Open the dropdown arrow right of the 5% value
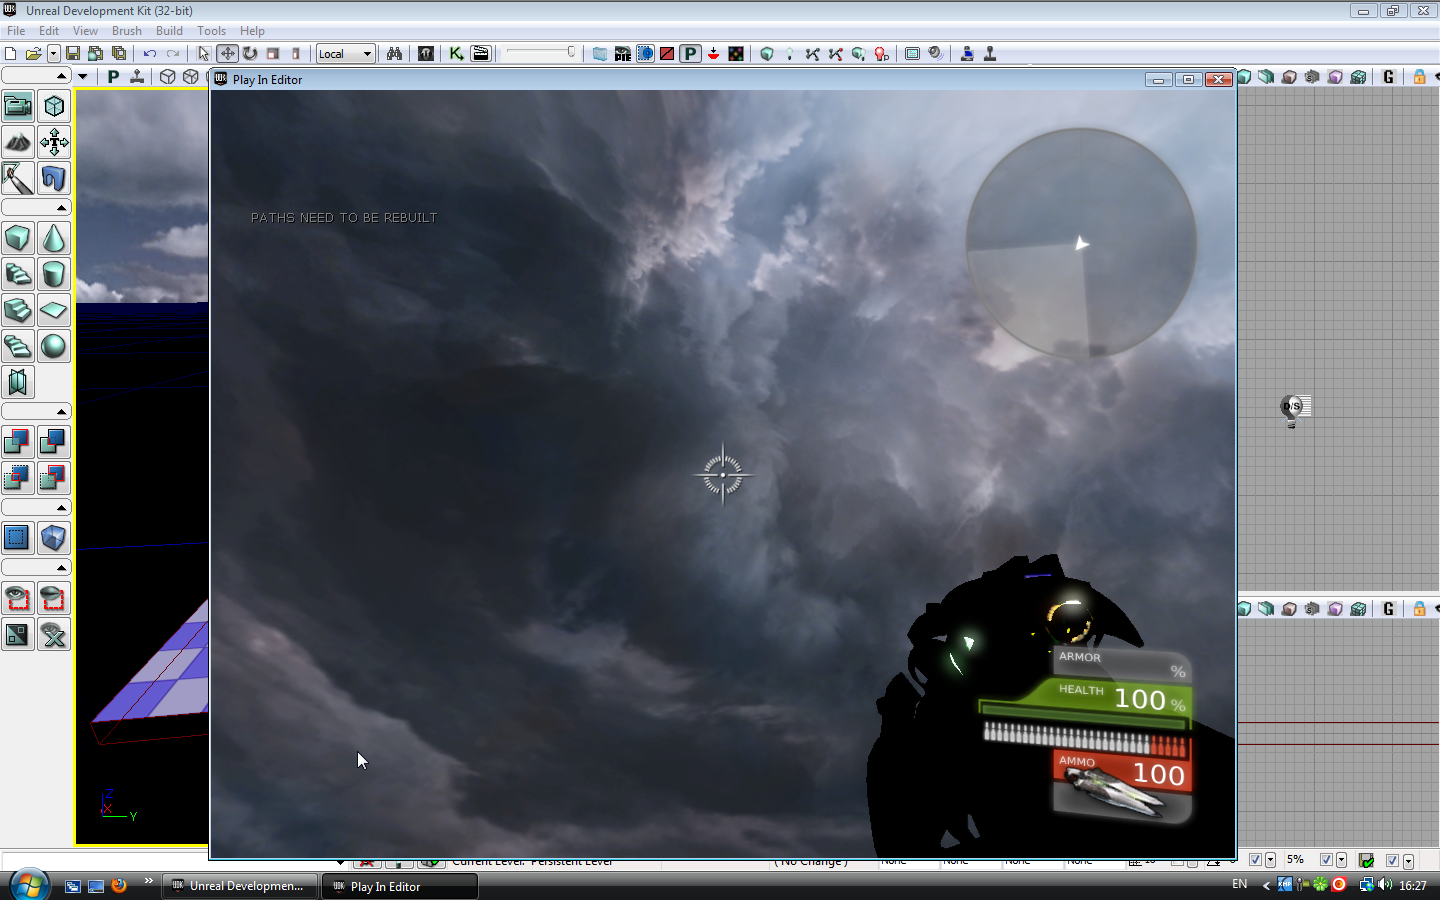This screenshot has width=1440, height=900. pos(1341,860)
